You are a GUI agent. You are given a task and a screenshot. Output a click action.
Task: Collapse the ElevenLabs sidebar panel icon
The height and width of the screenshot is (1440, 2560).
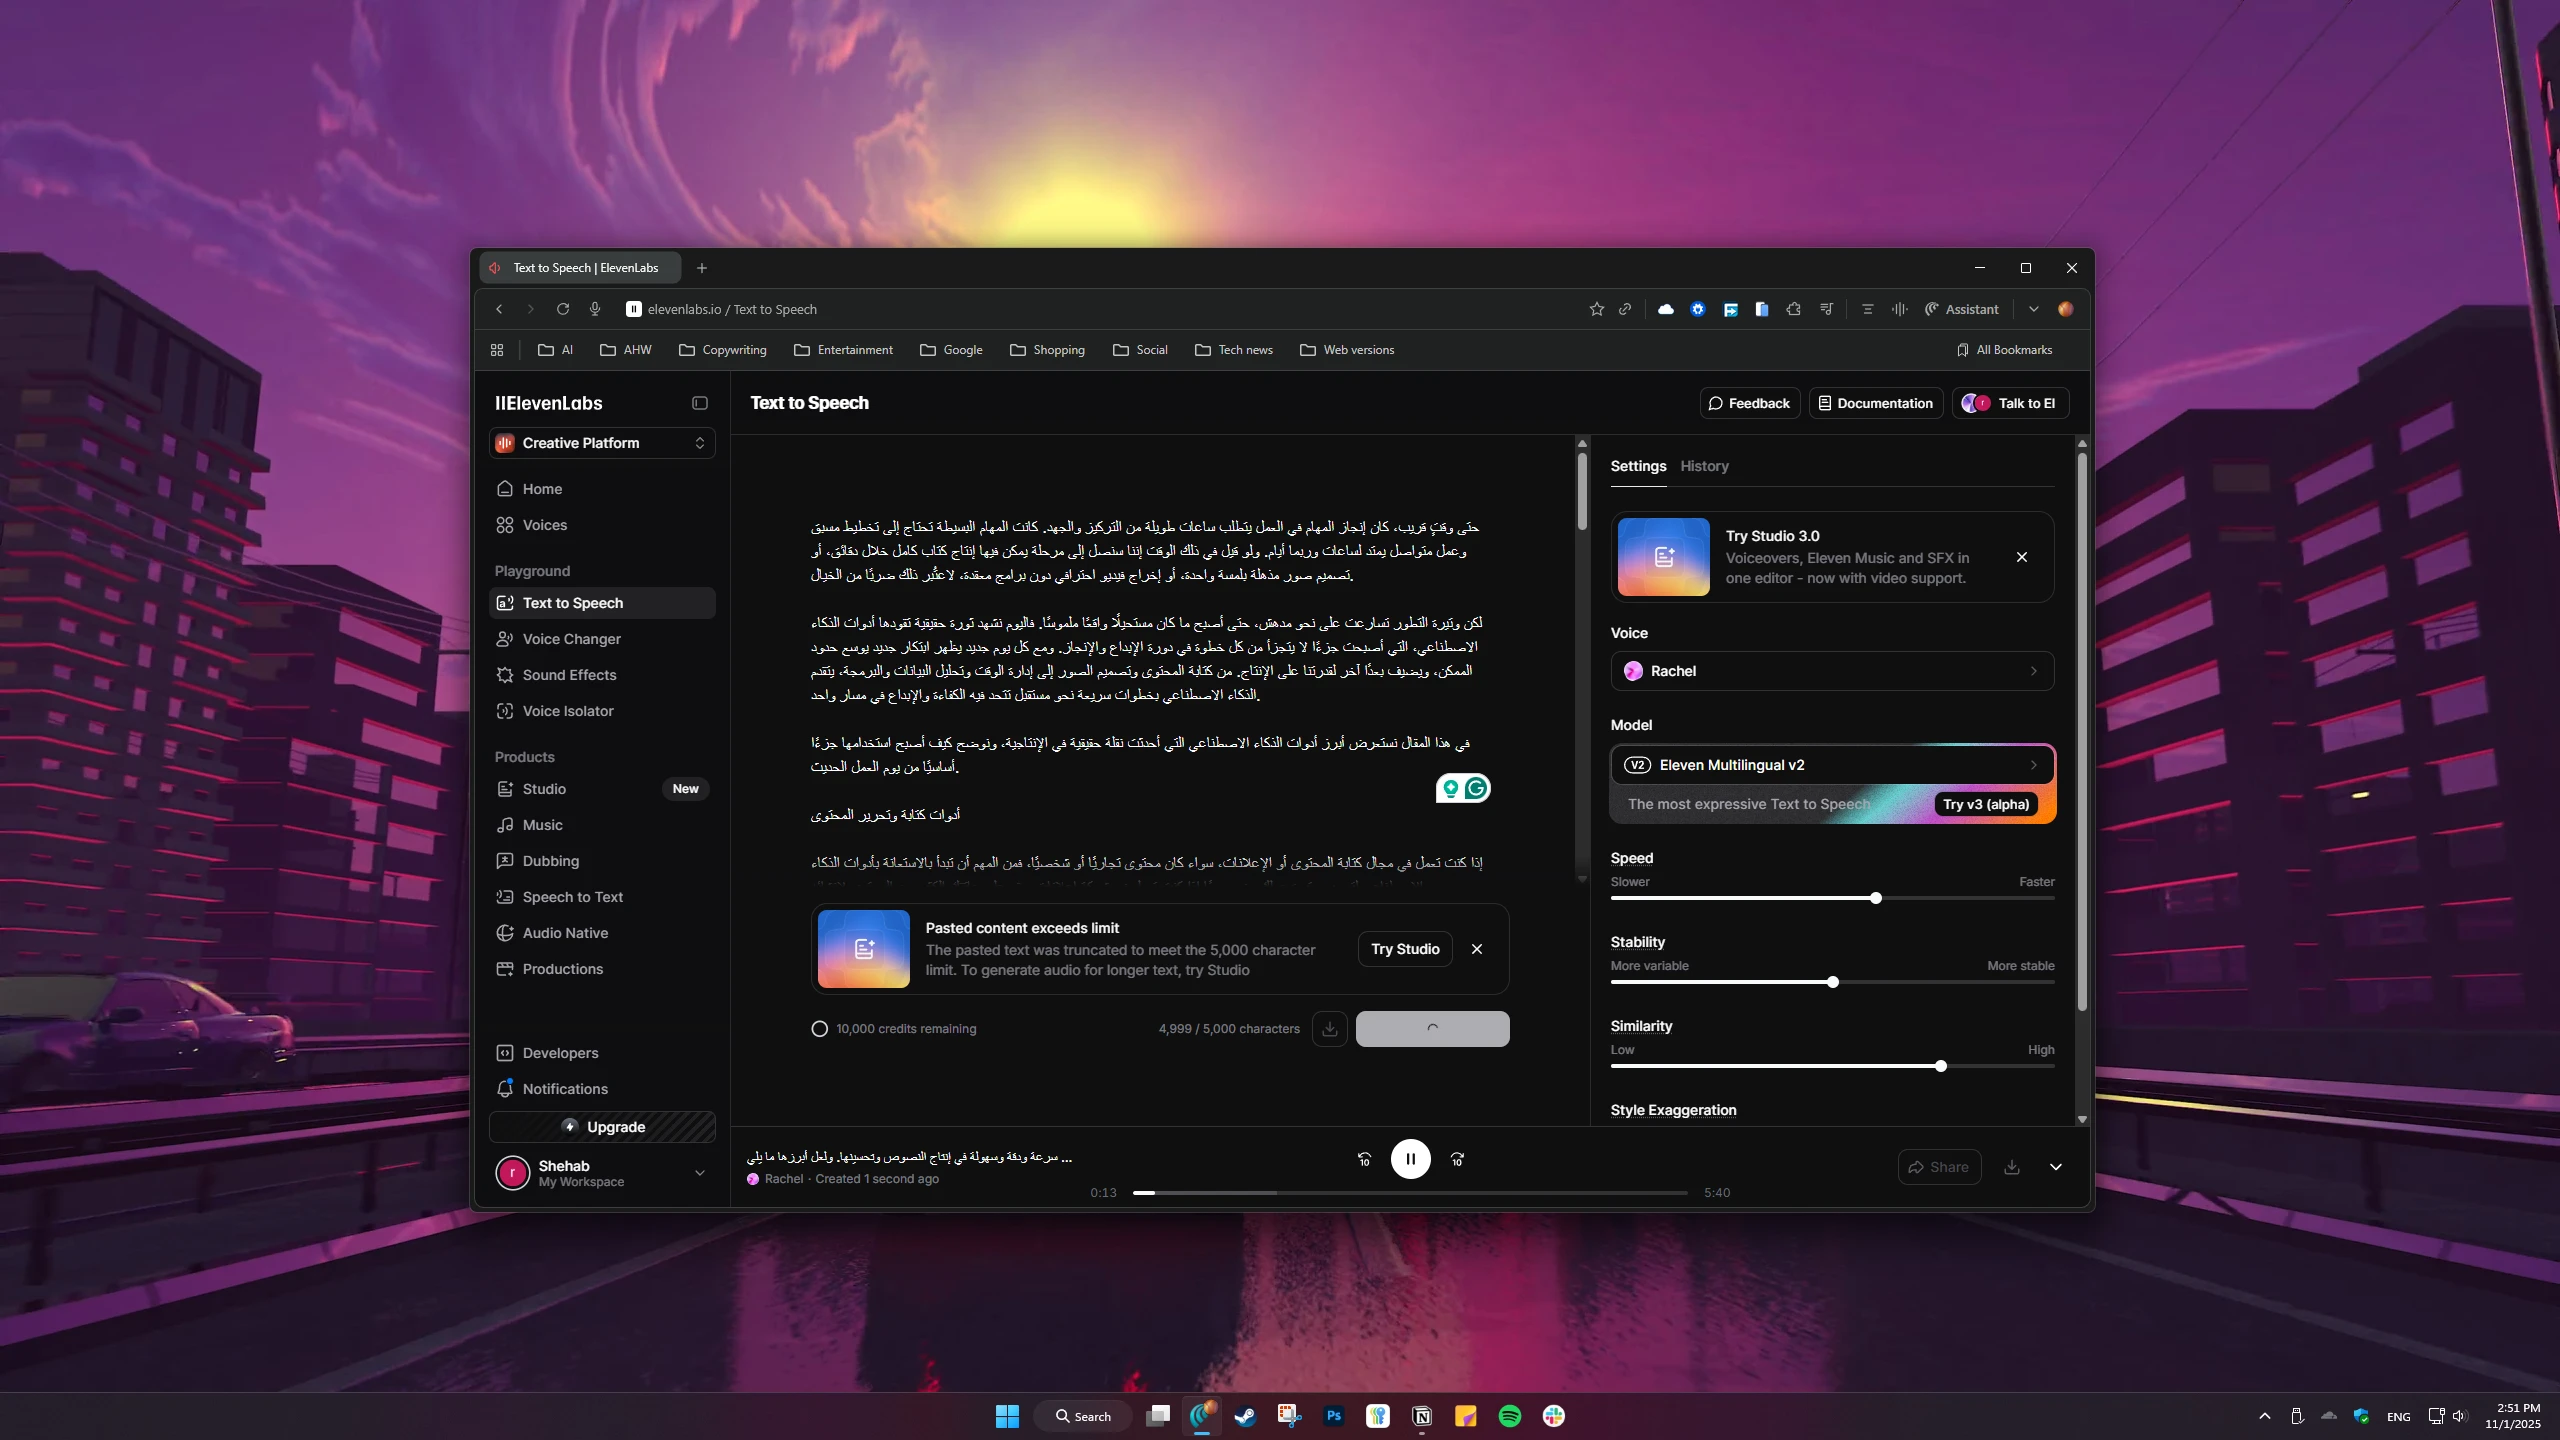click(700, 403)
